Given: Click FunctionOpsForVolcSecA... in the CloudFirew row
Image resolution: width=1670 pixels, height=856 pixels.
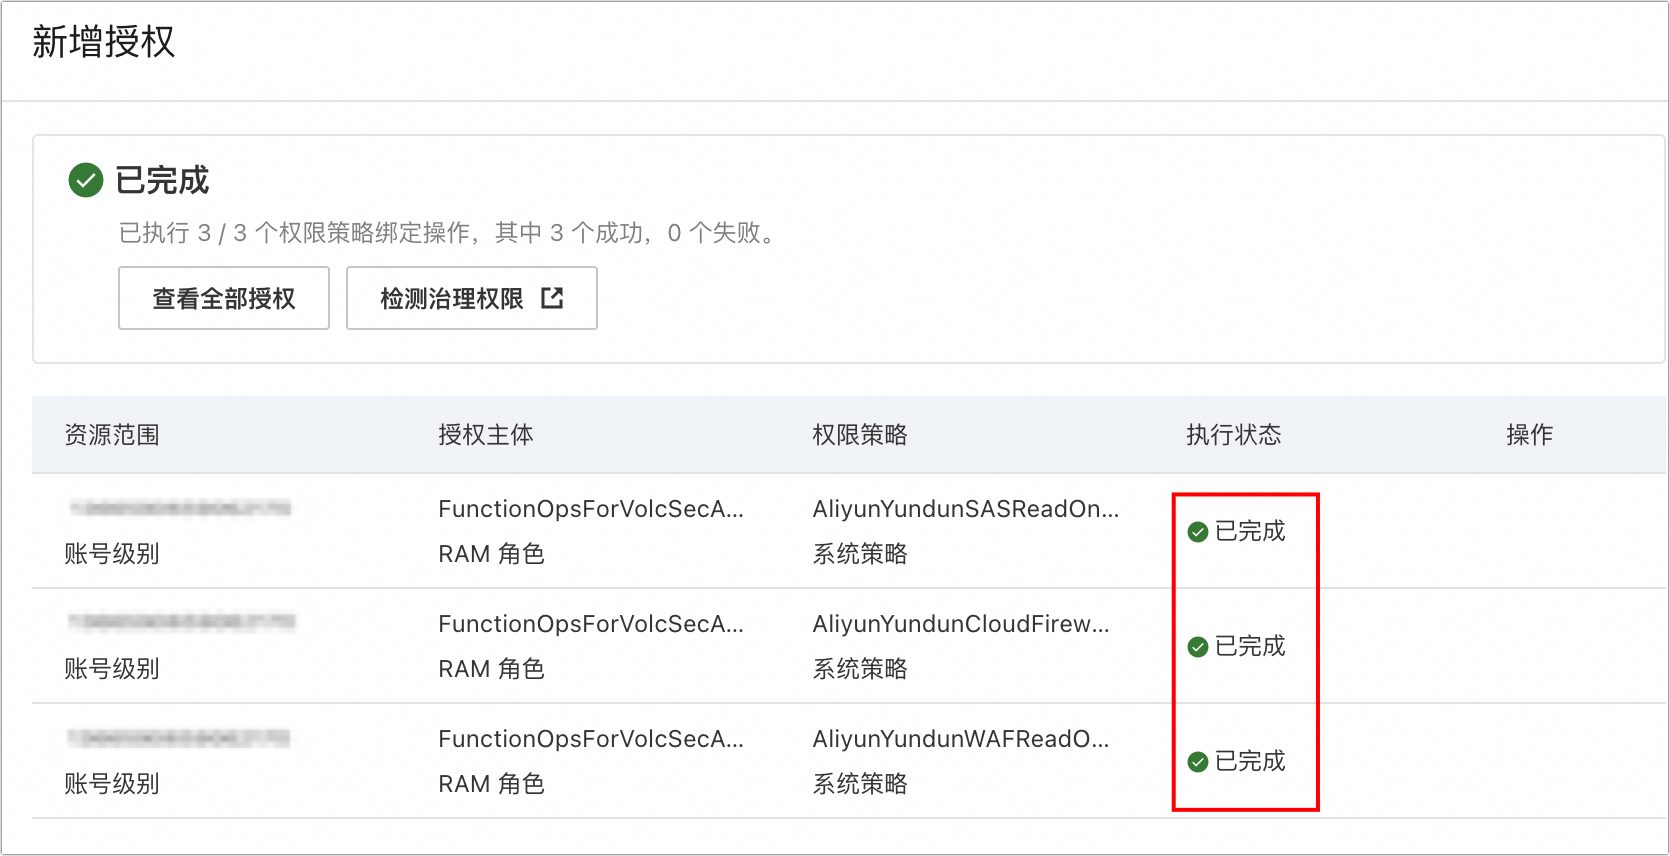Looking at the screenshot, I should pos(591,624).
